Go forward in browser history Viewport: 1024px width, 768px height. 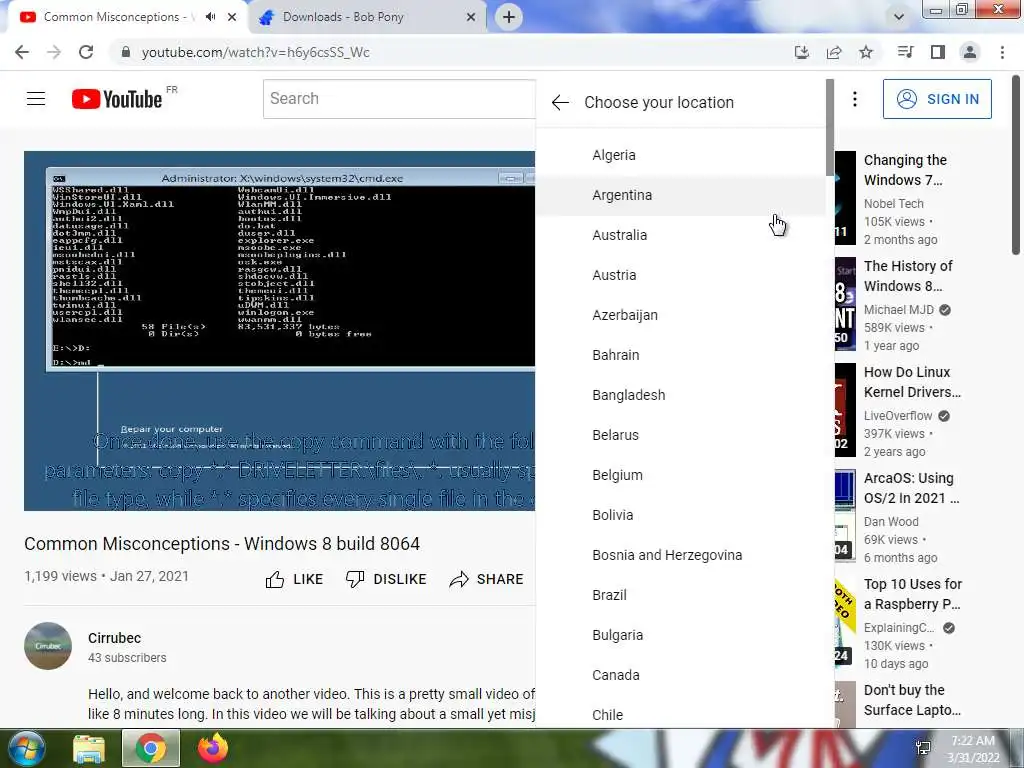click(x=54, y=52)
